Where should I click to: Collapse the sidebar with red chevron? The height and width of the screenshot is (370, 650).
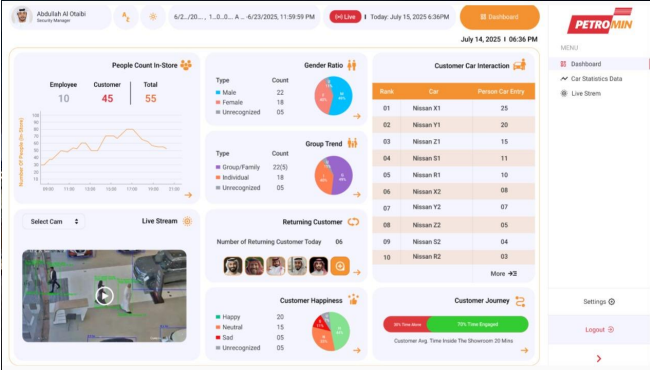tap(599, 358)
